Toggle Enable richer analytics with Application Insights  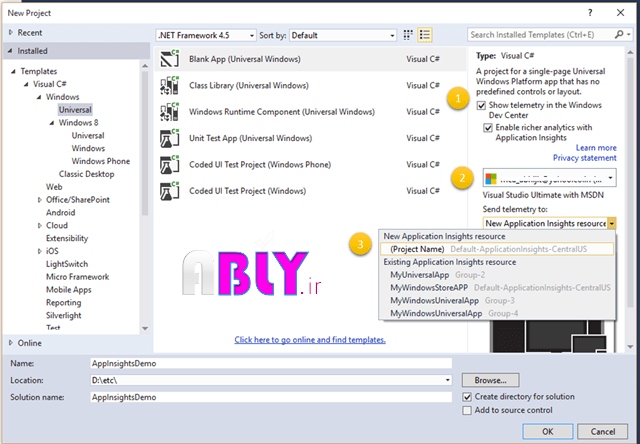click(488, 128)
